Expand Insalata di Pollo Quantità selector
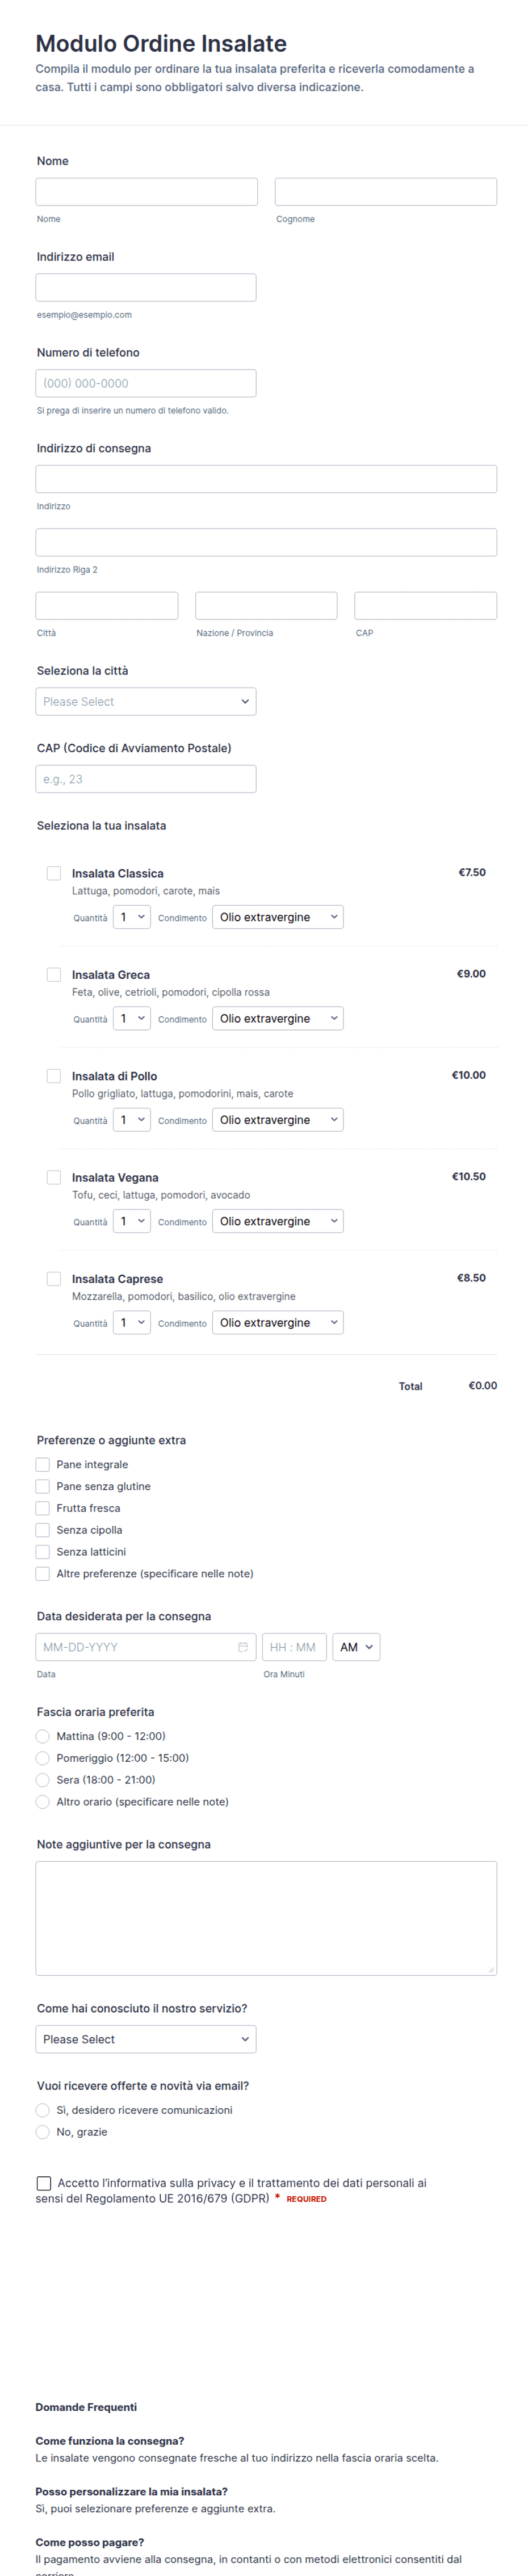Image resolution: width=528 pixels, height=2576 pixels. coord(132,1120)
